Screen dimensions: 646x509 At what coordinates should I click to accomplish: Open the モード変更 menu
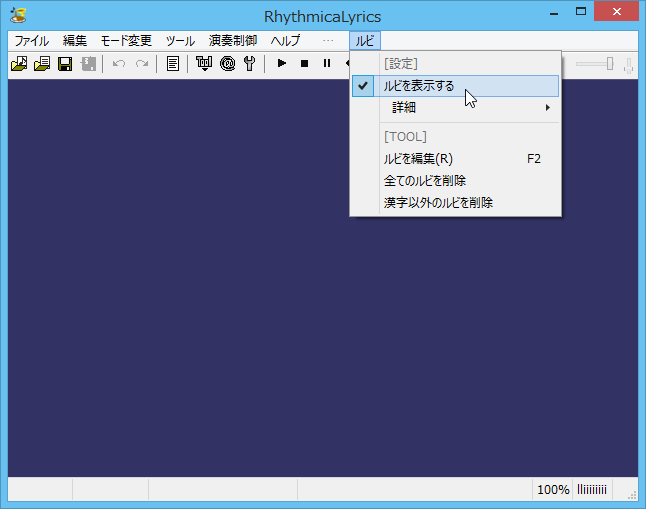coord(126,41)
